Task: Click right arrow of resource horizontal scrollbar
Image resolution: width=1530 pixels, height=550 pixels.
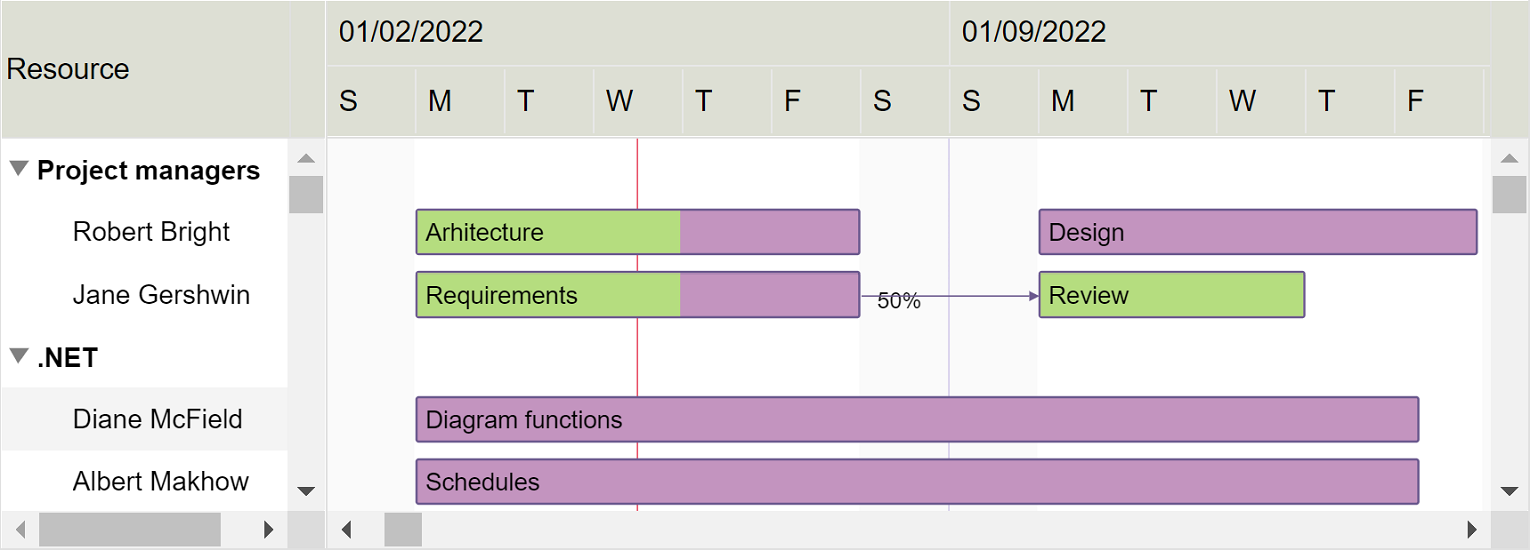Action: [268, 529]
